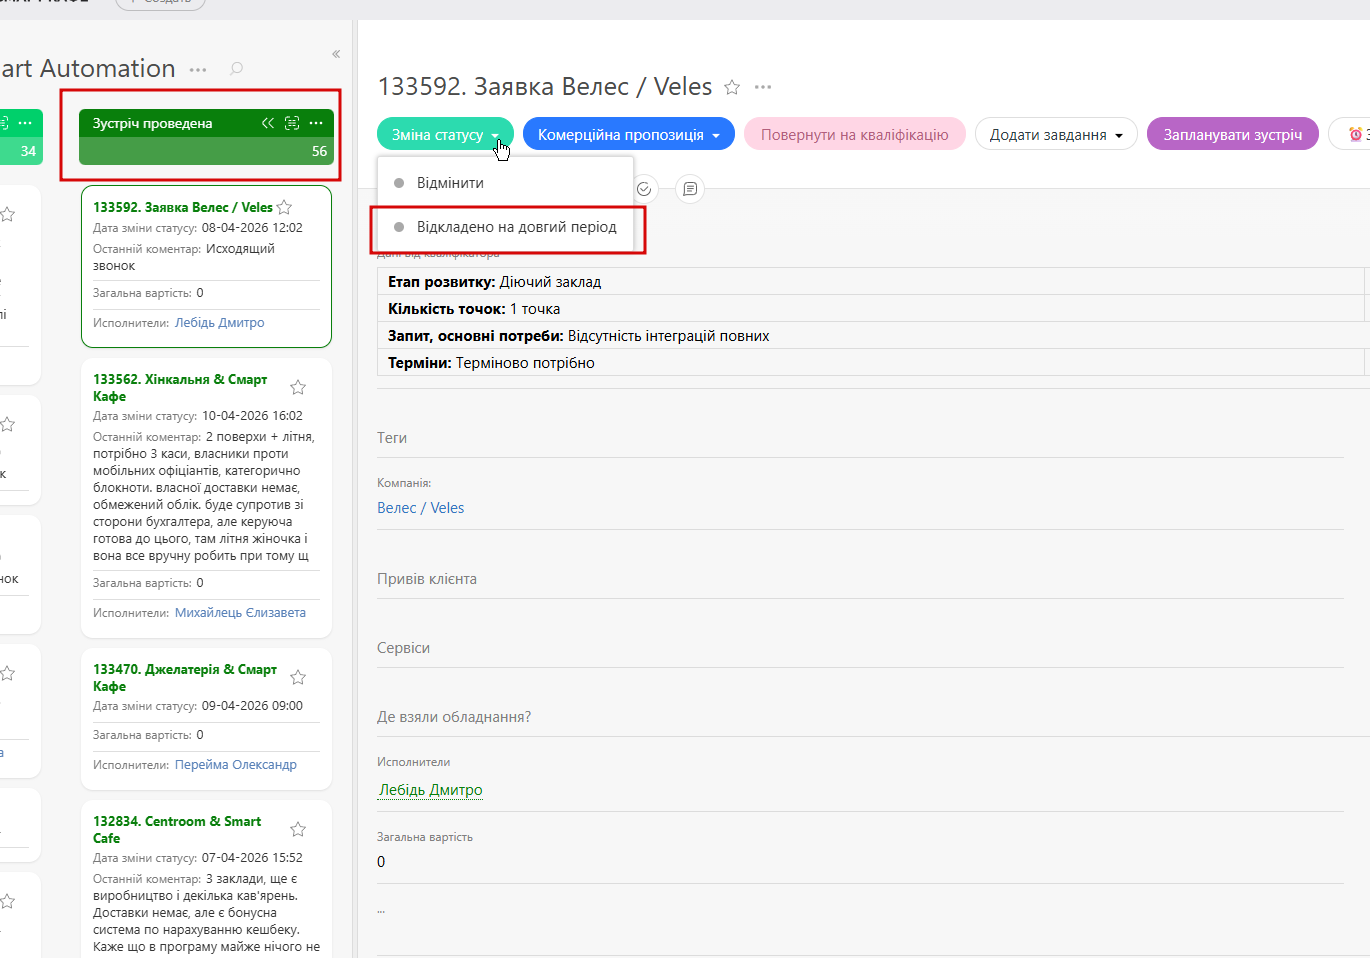Viewport: 1370px width, 958px height.
Task: Select Відмінити from the status menu
Action: click(x=505, y=183)
